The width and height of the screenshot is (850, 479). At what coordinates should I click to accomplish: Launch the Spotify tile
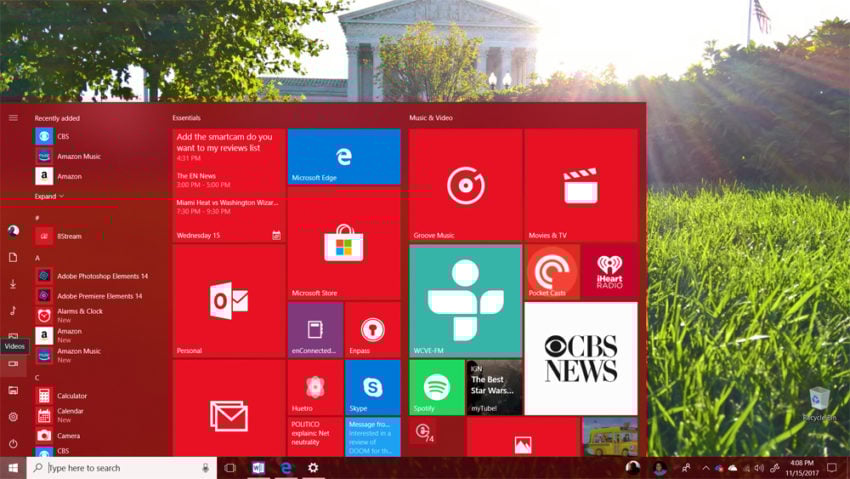point(437,387)
